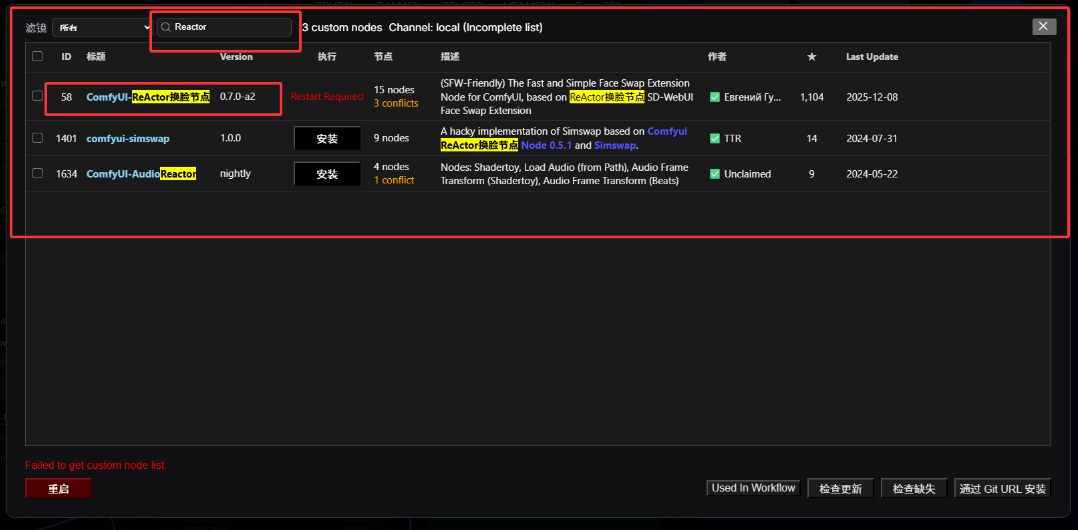The image size is (1078, 530).
Task: Sort by the 执行 column header
Action: (327, 57)
